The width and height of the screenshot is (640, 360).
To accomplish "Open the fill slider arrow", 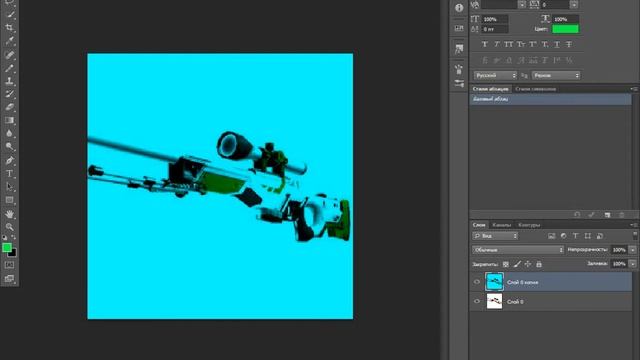I will click(x=633, y=264).
